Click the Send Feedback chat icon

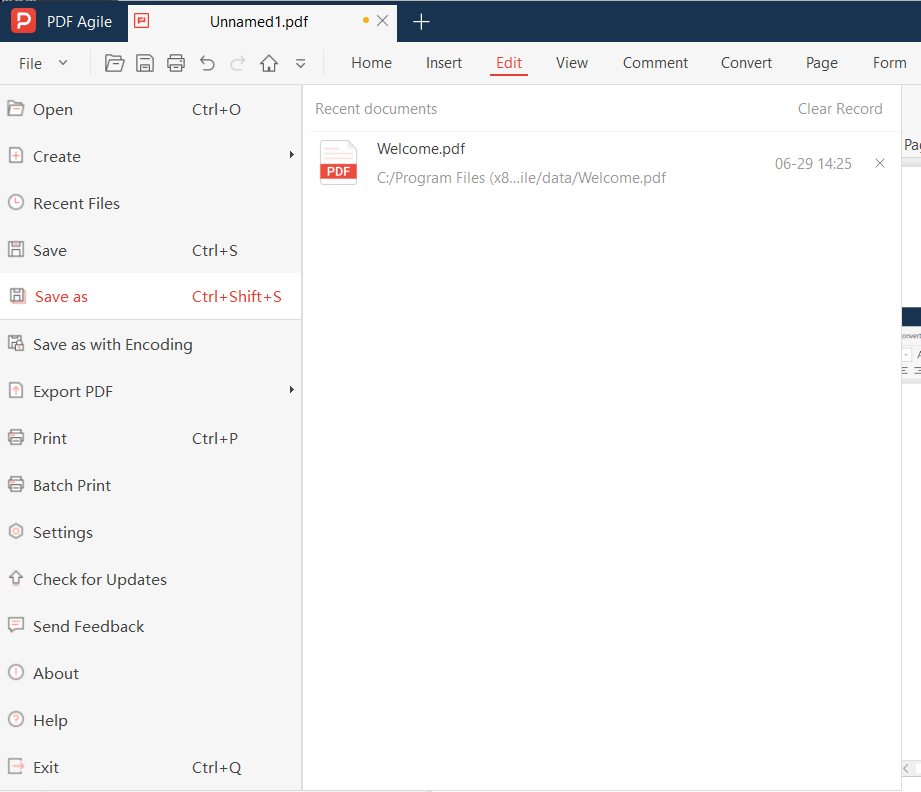coord(16,625)
